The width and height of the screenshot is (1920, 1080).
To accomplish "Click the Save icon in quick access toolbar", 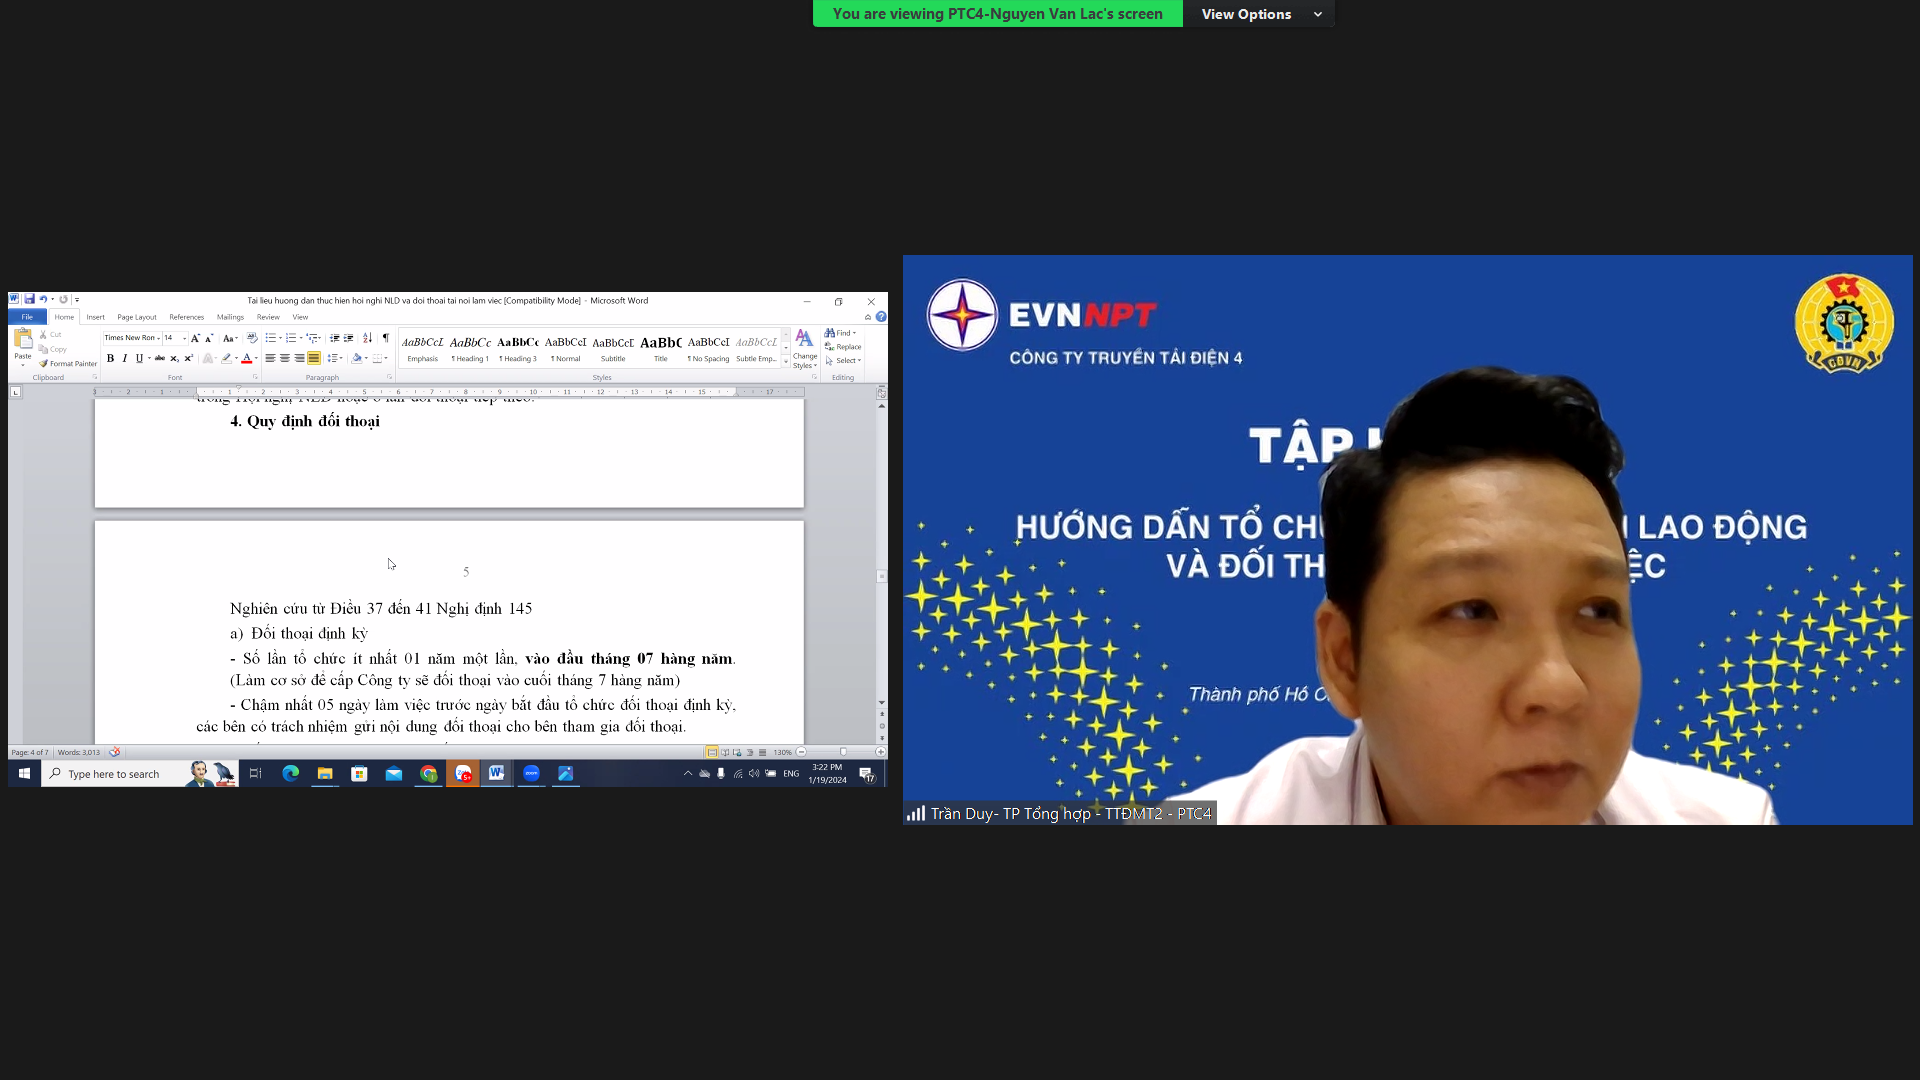I will (x=30, y=299).
